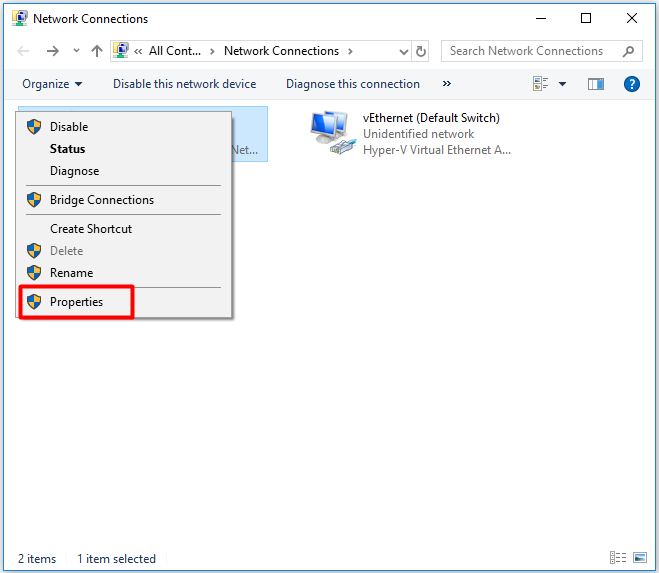
Task: Click the Back navigation arrow
Action: tap(23, 51)
